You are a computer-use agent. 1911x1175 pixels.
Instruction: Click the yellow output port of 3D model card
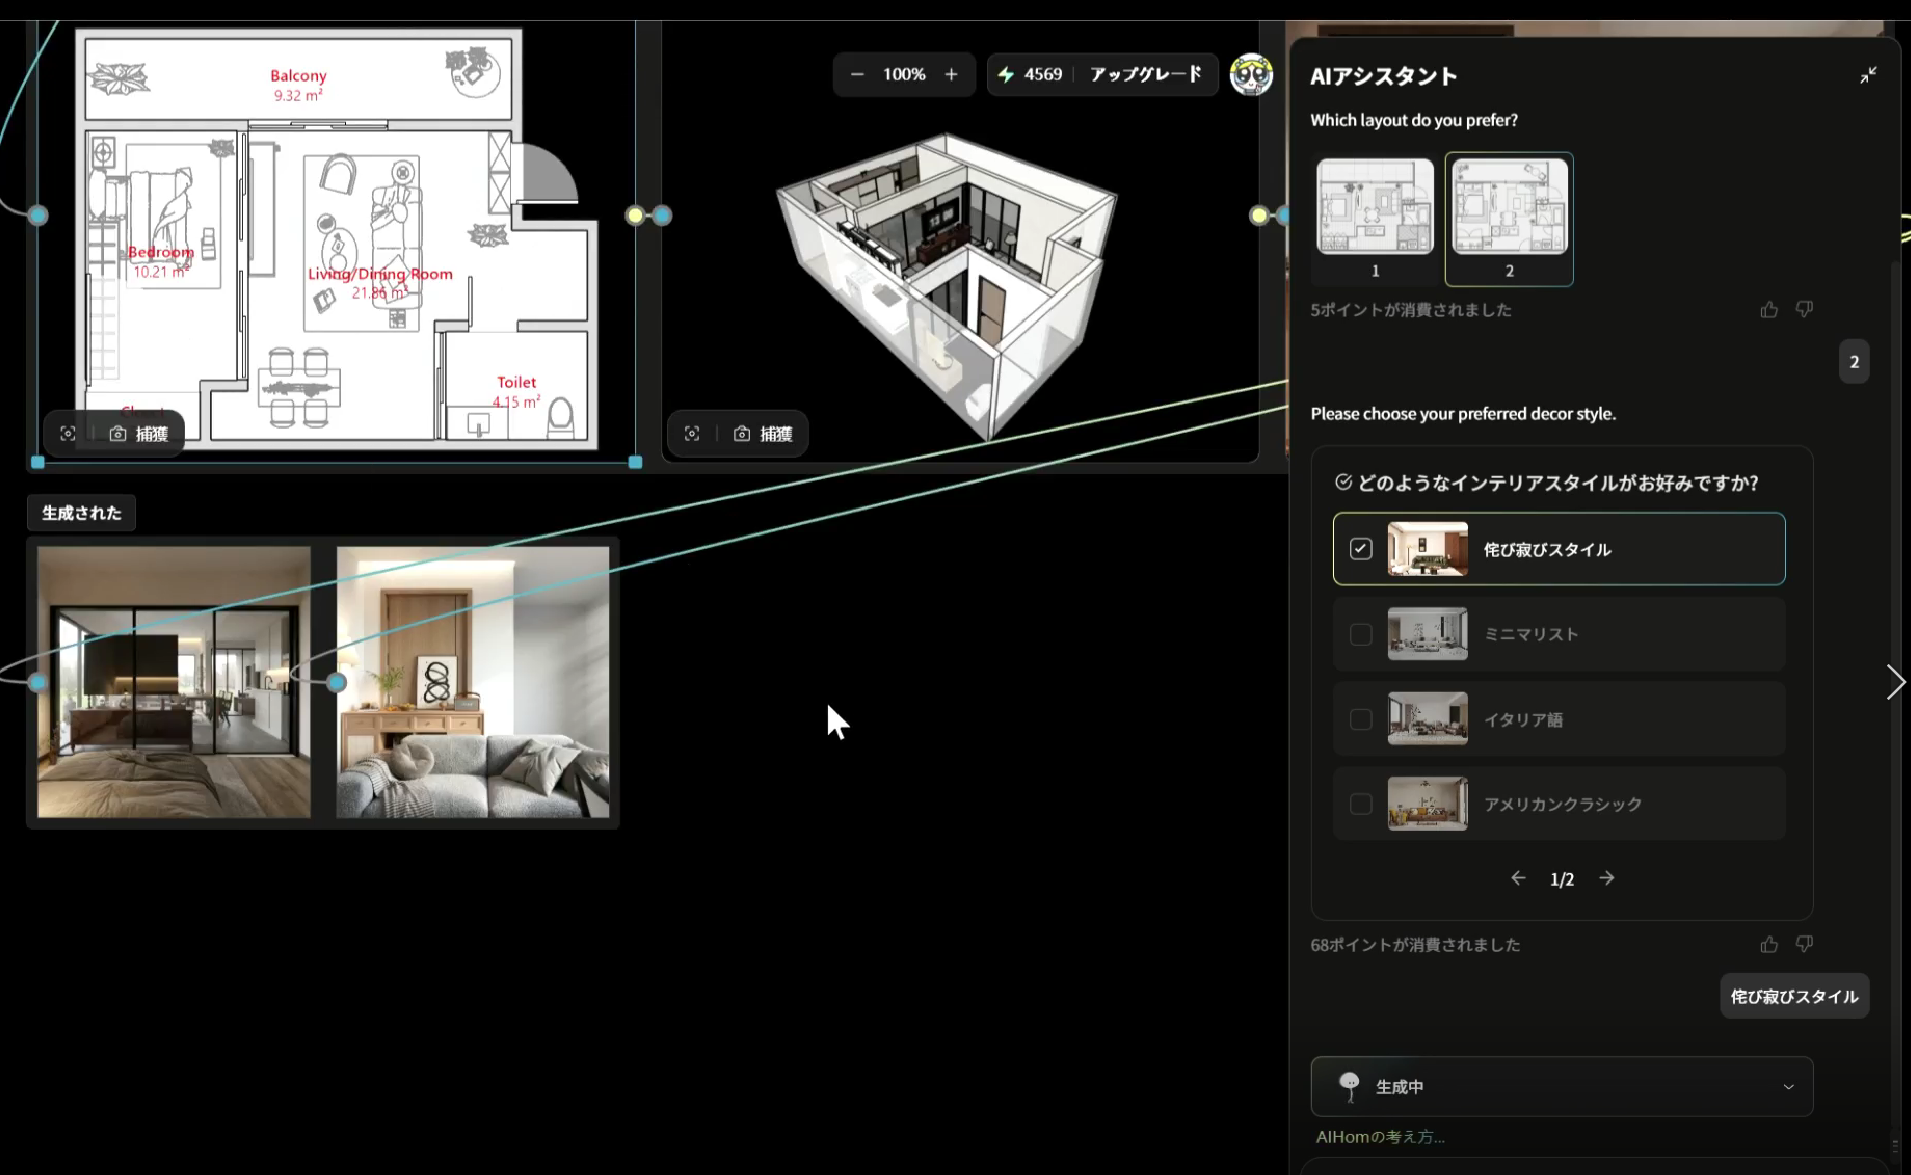pos(1259,215)
